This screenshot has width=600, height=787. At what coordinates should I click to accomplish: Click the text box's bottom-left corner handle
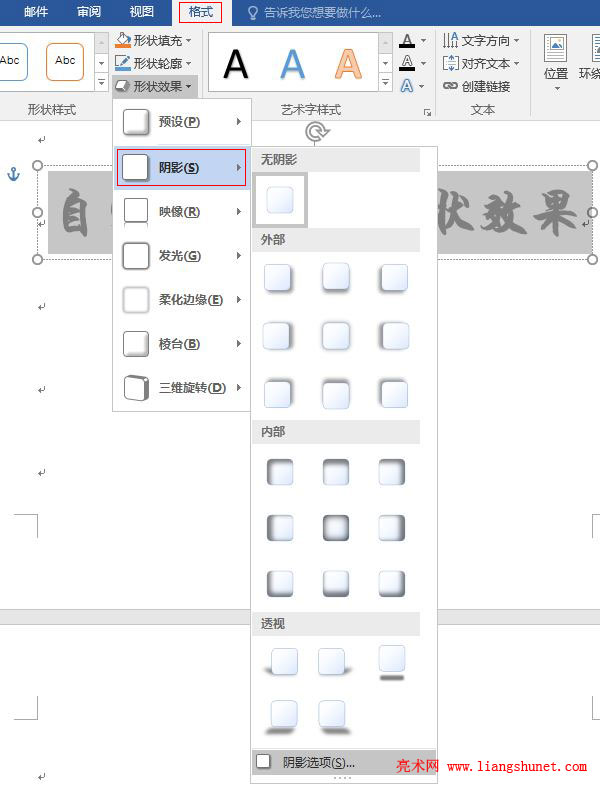coord(37,259)
